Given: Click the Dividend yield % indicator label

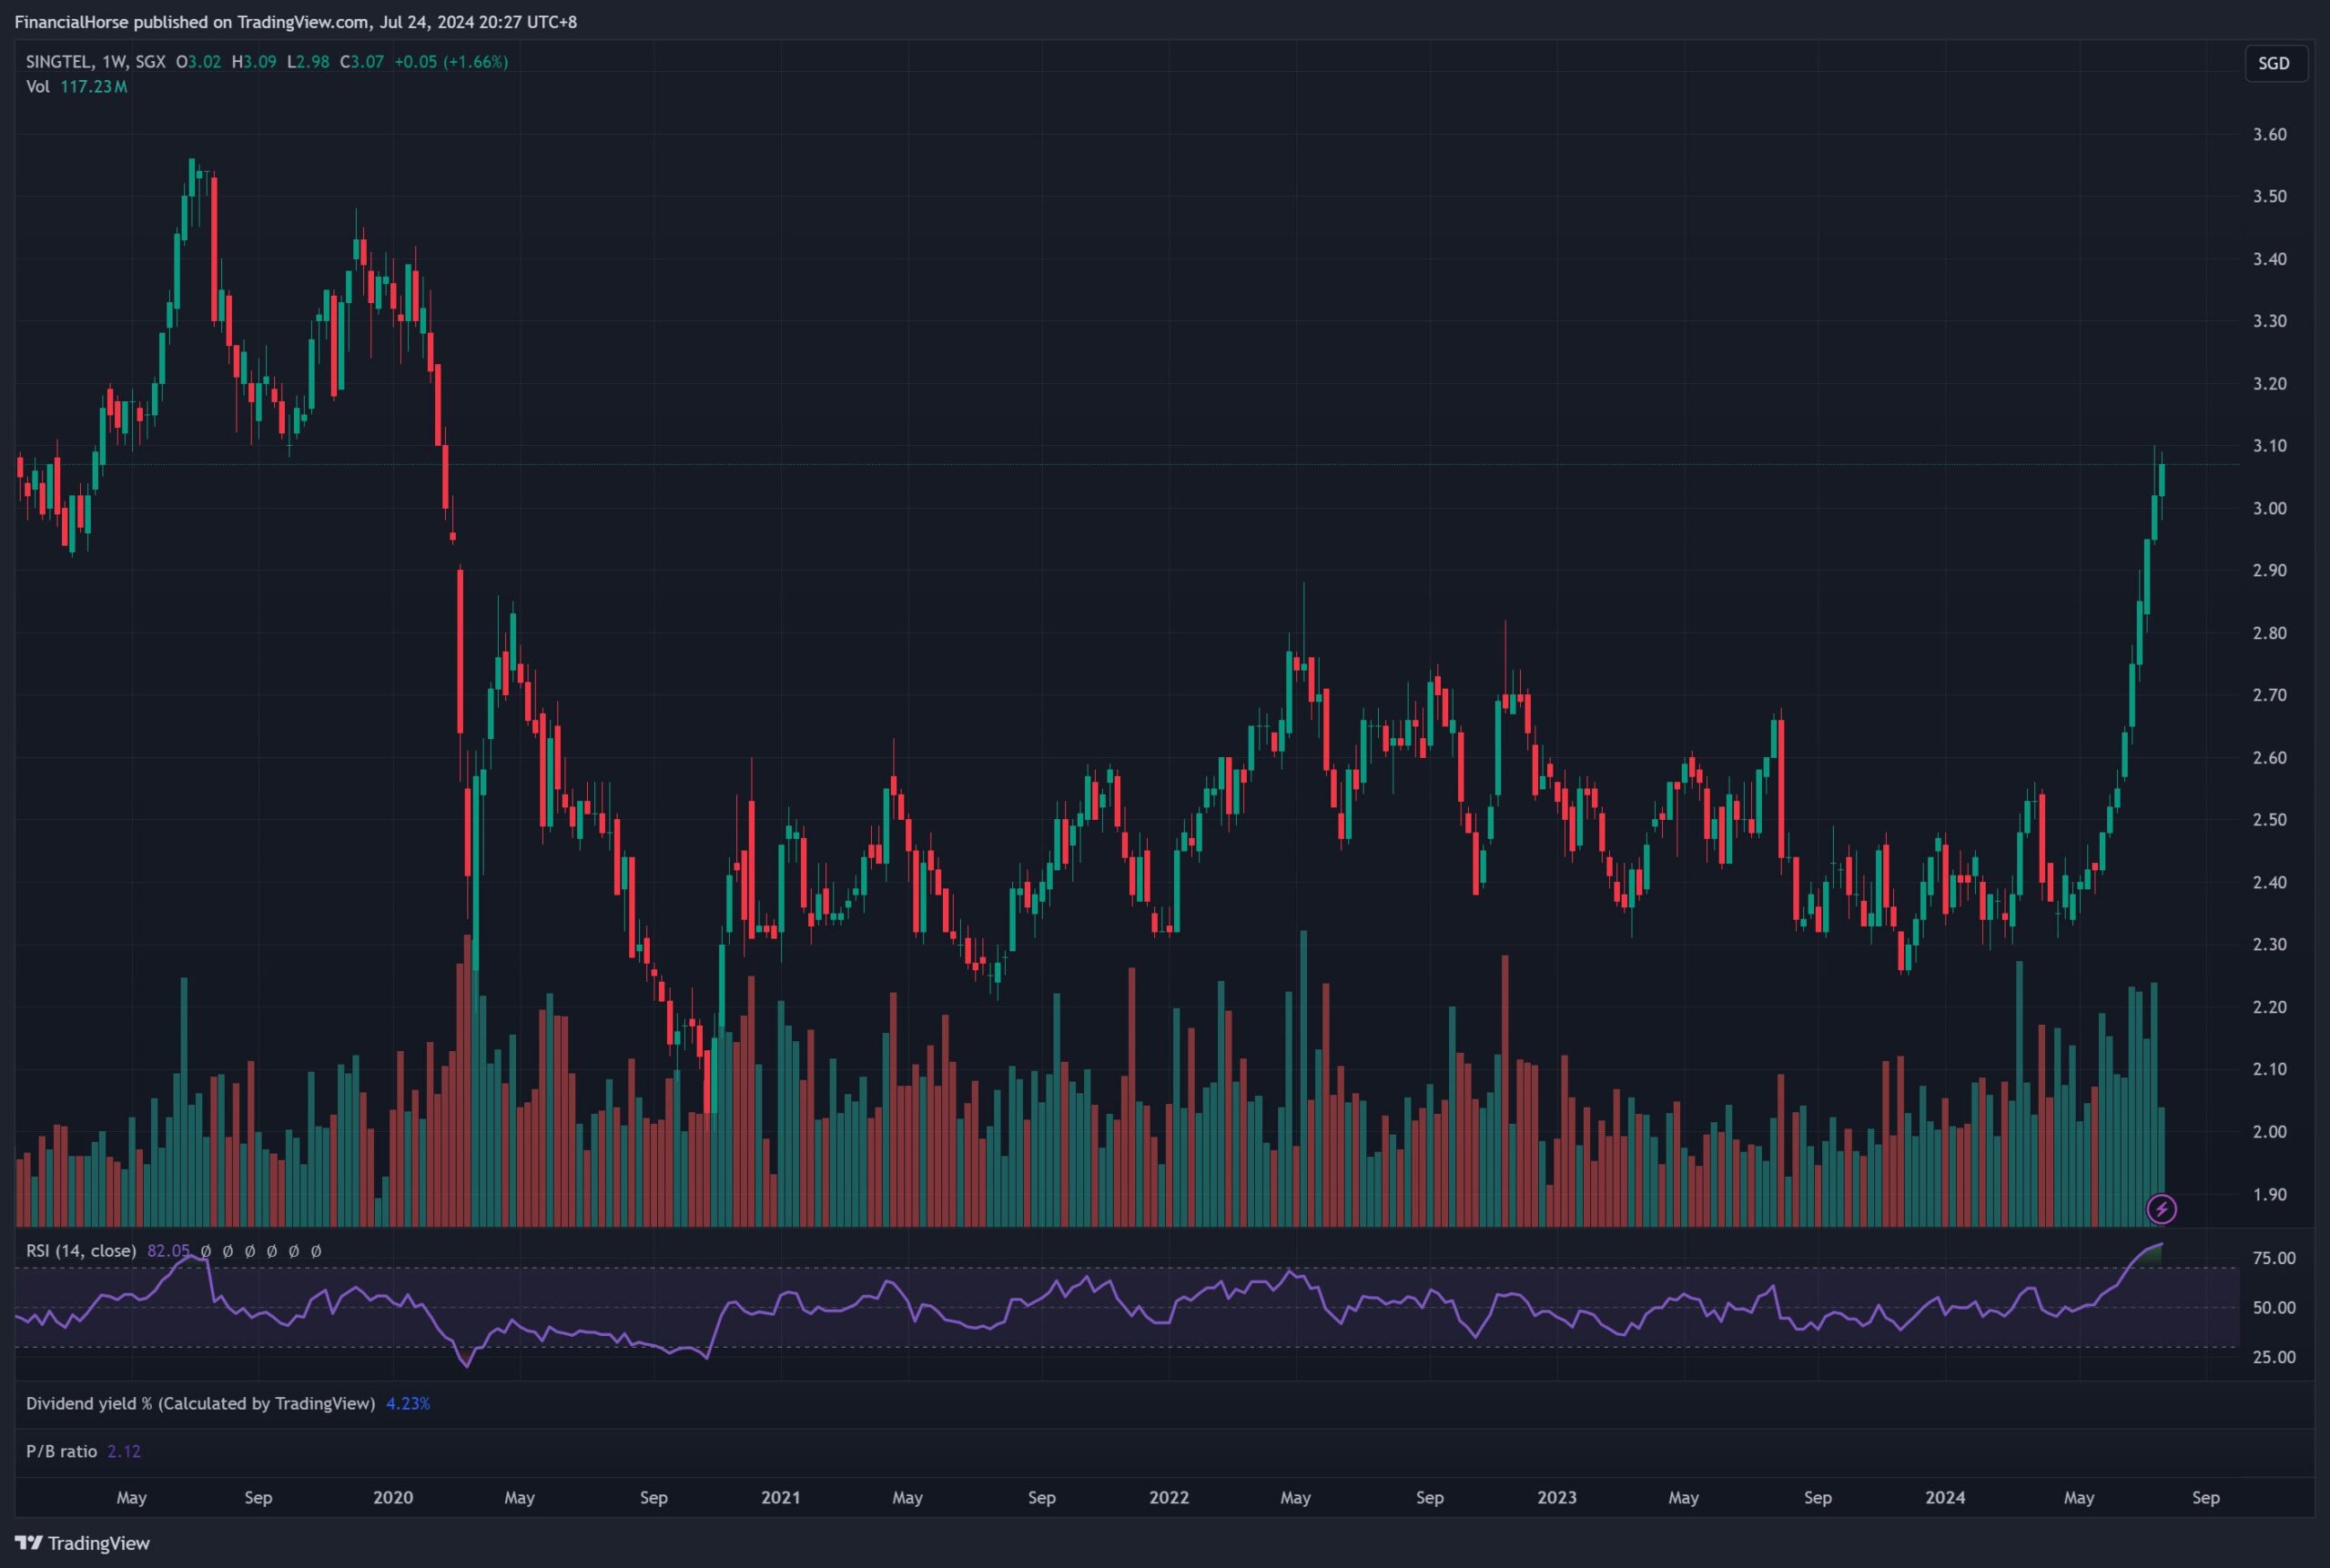Looking at the screenshot, I should 200,1404.
